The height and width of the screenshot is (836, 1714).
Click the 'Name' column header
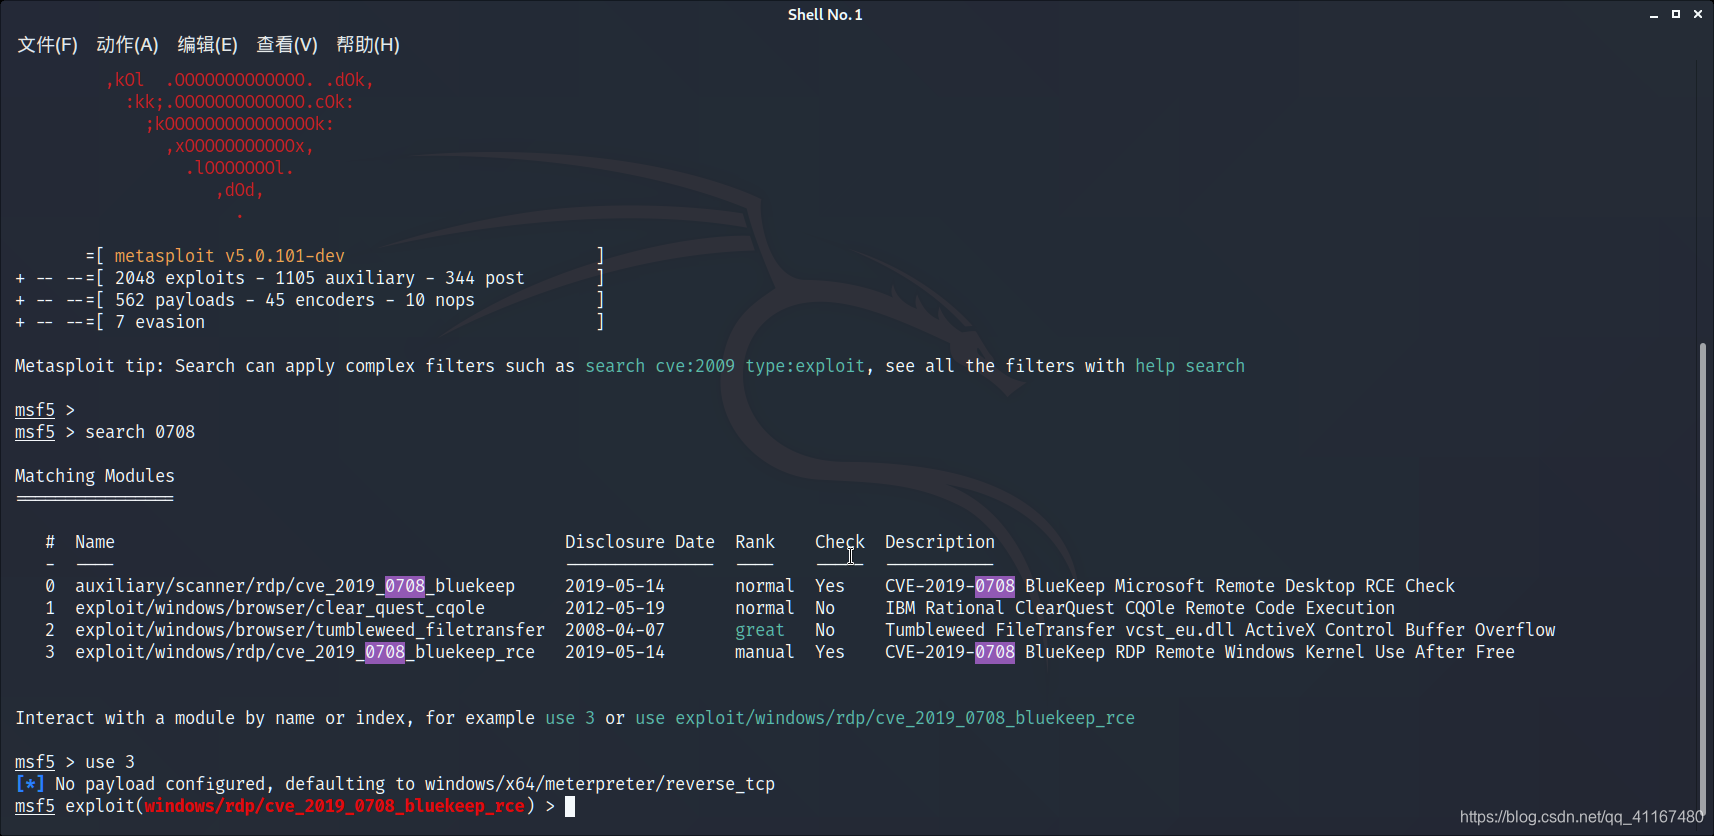pos(95,542)
